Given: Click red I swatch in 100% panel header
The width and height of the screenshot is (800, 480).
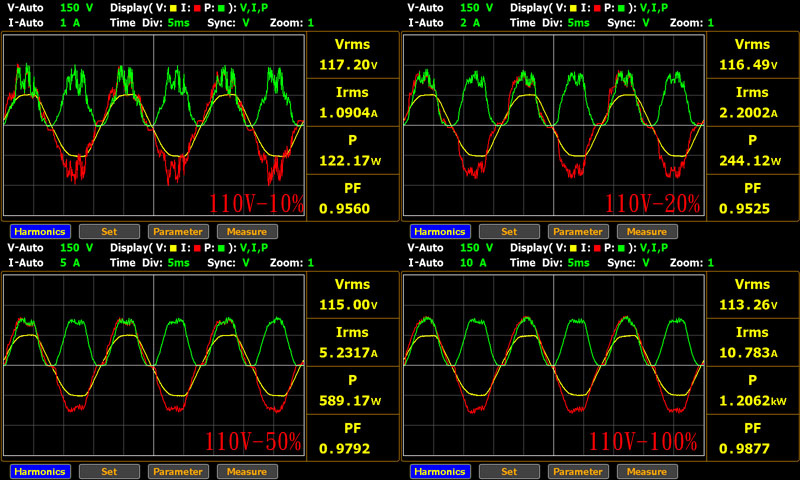Looking at the screenshot, I should pyautogui.click(x=597, y=248).
